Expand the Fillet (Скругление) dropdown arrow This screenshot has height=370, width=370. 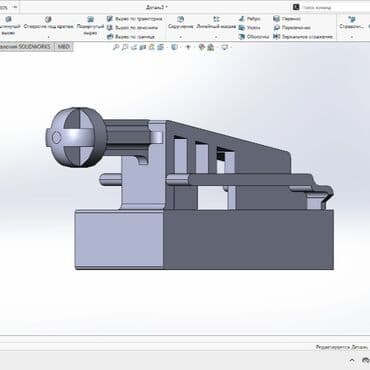(181, 37)
